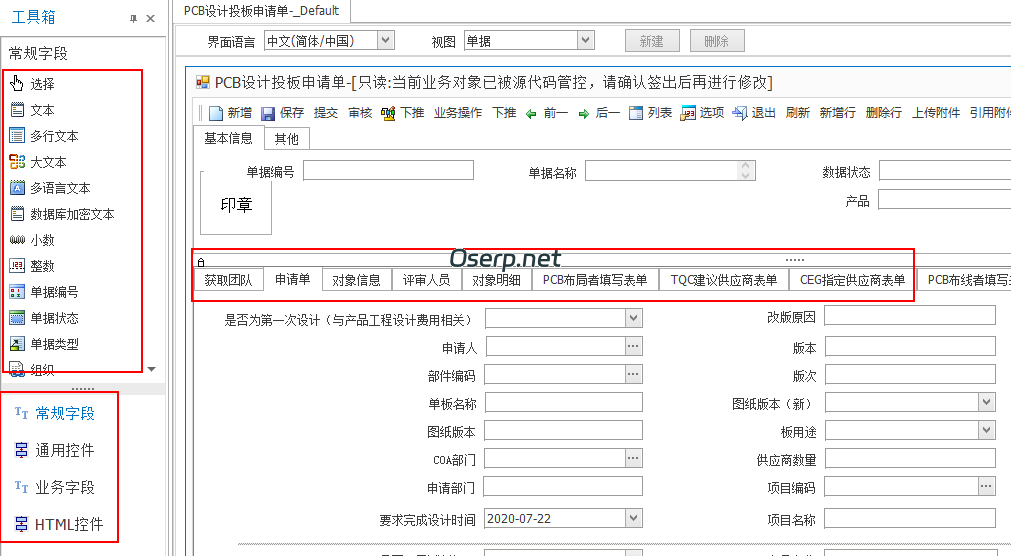
Task: Pick the 多行文本 field icon
Action: click(x=17, y=135)
